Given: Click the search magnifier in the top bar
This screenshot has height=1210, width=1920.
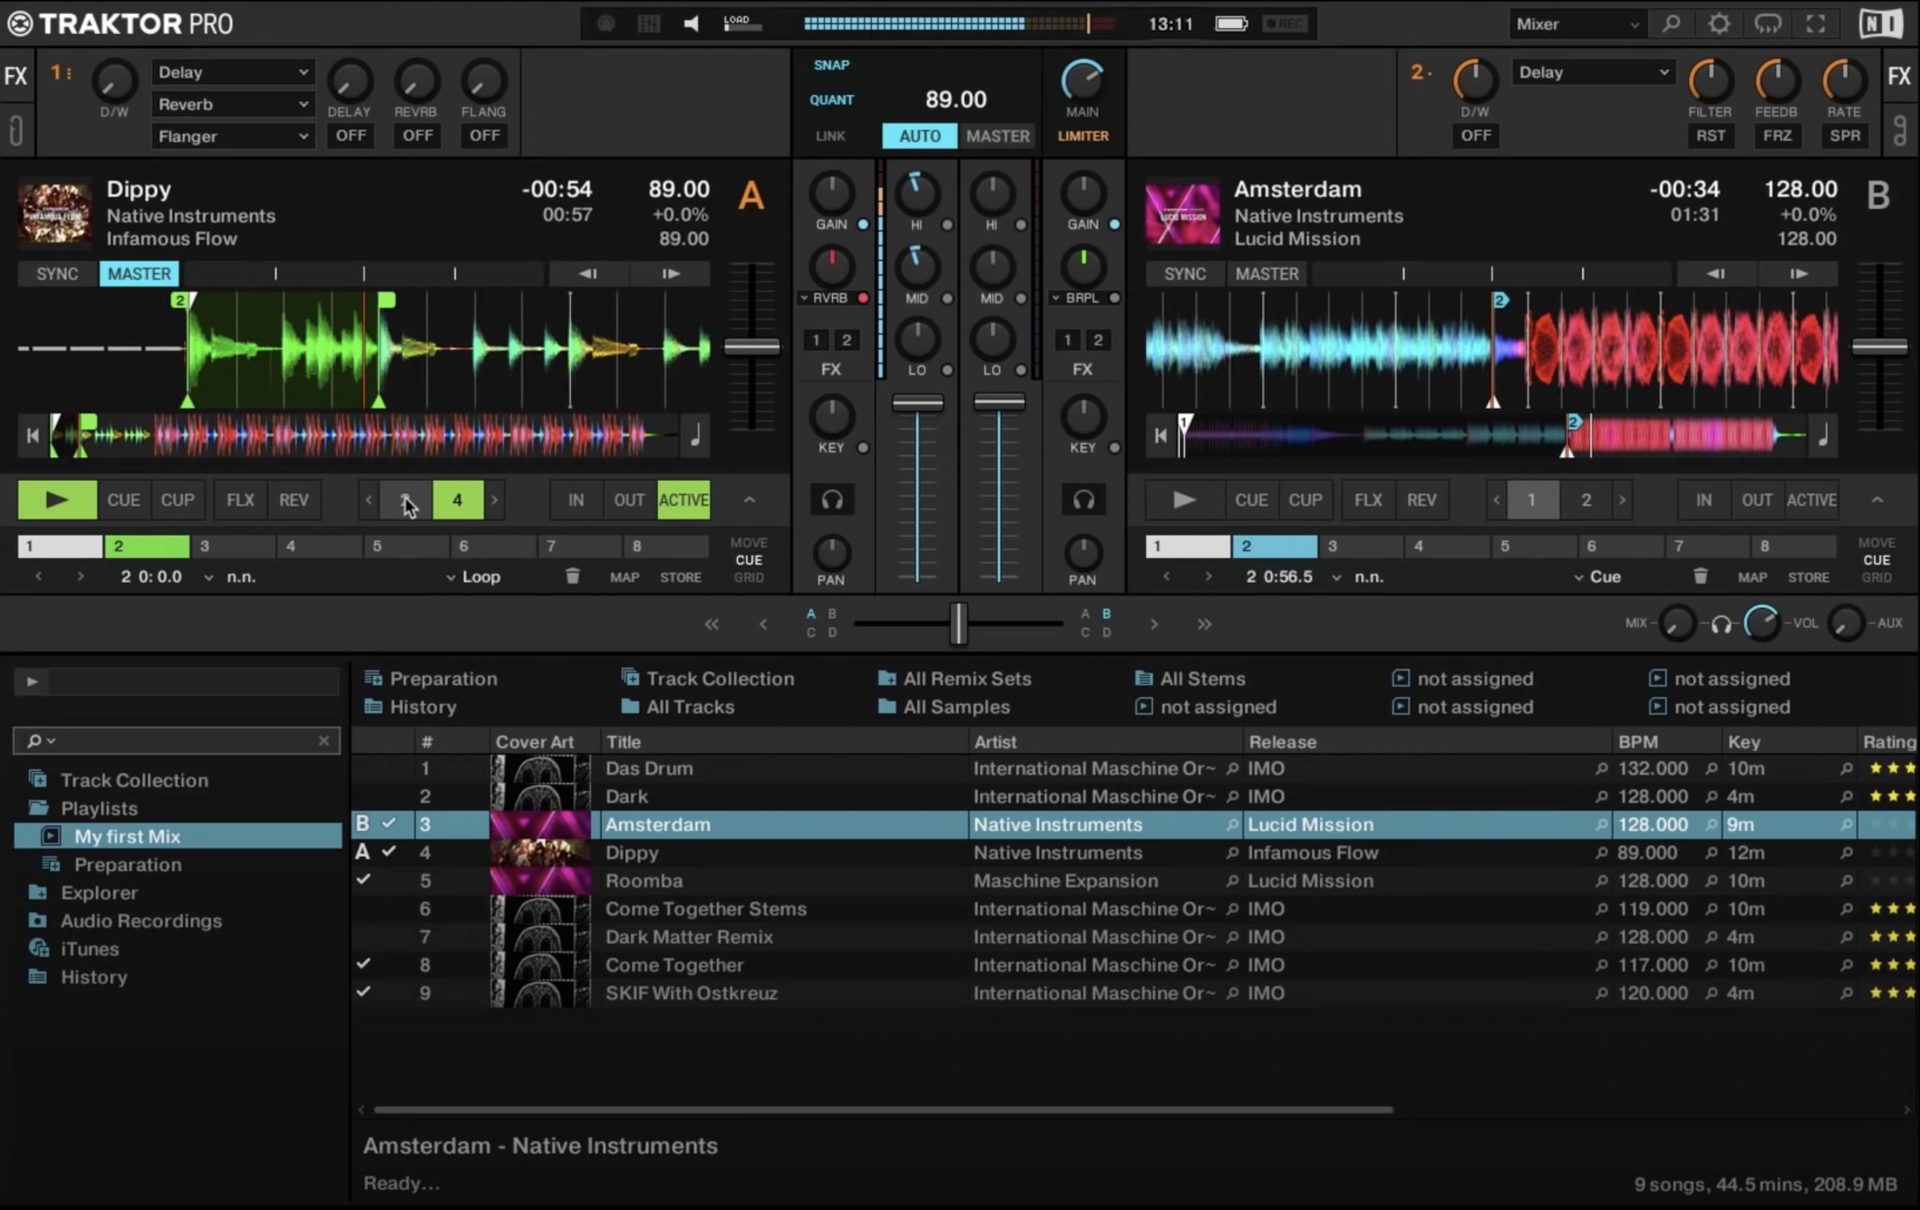Looking at the screenshot, I should [1671, 23].
